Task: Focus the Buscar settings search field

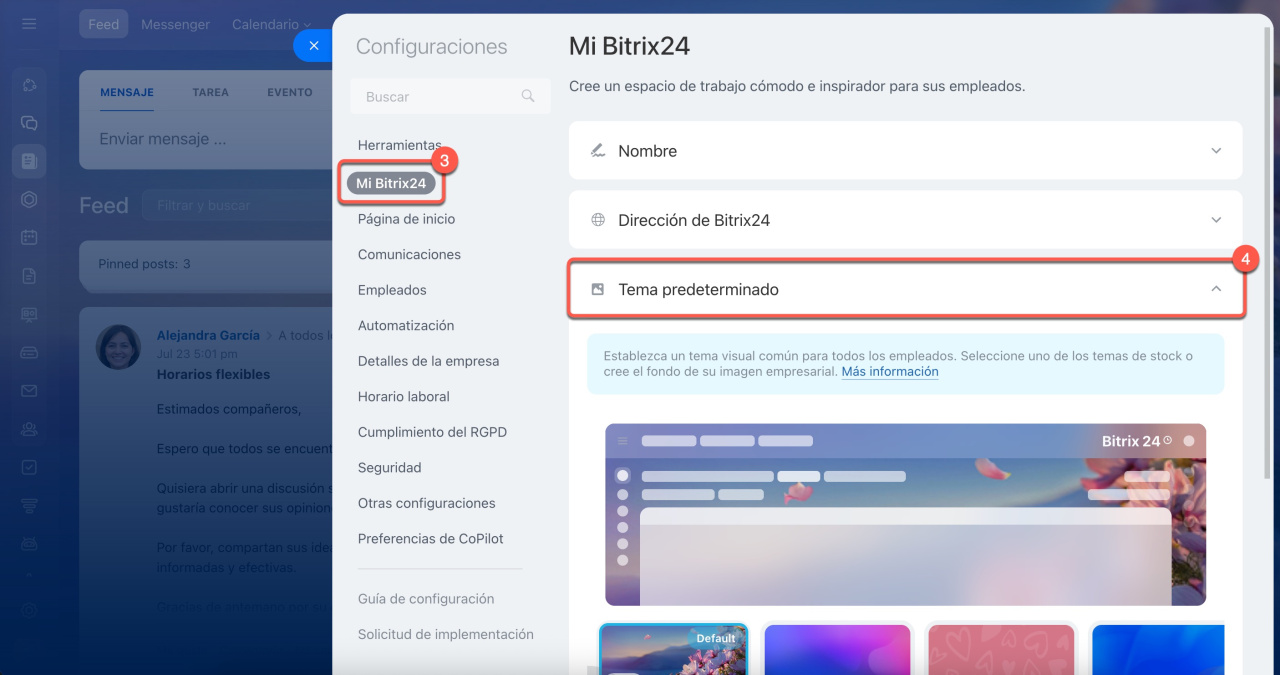Action: [450, 97]
